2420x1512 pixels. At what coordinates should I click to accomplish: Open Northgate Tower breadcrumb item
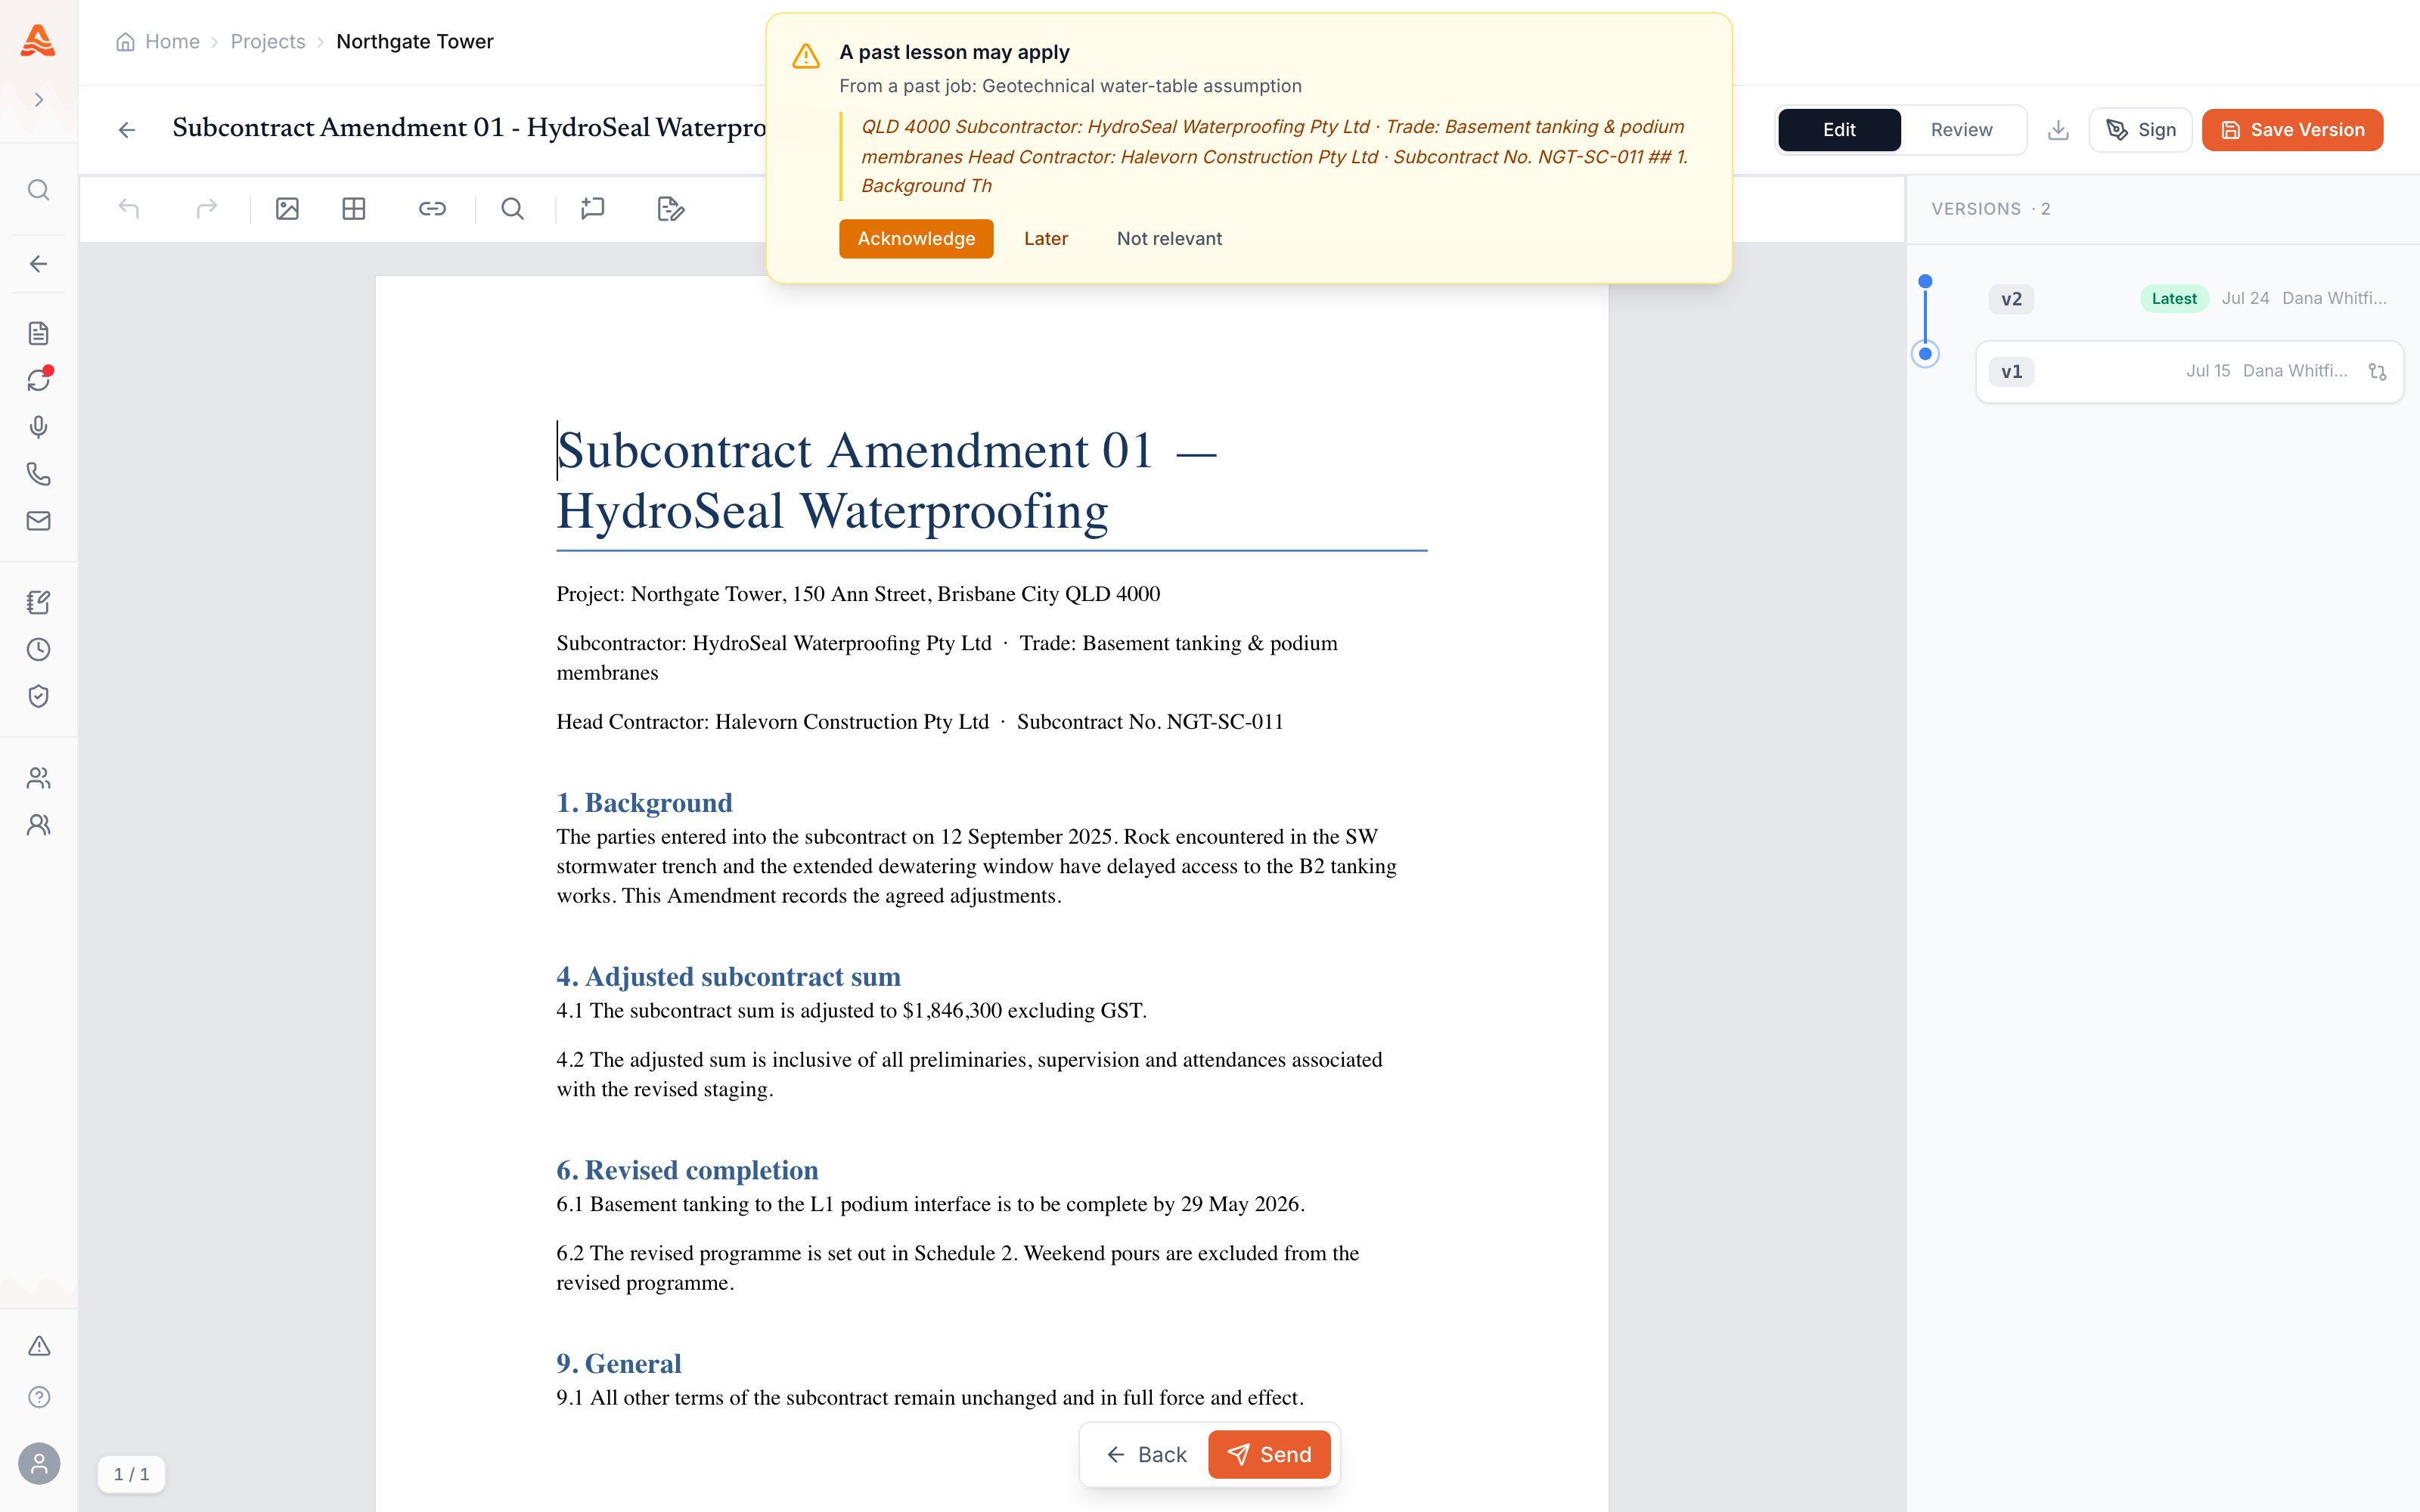[415, 42]
